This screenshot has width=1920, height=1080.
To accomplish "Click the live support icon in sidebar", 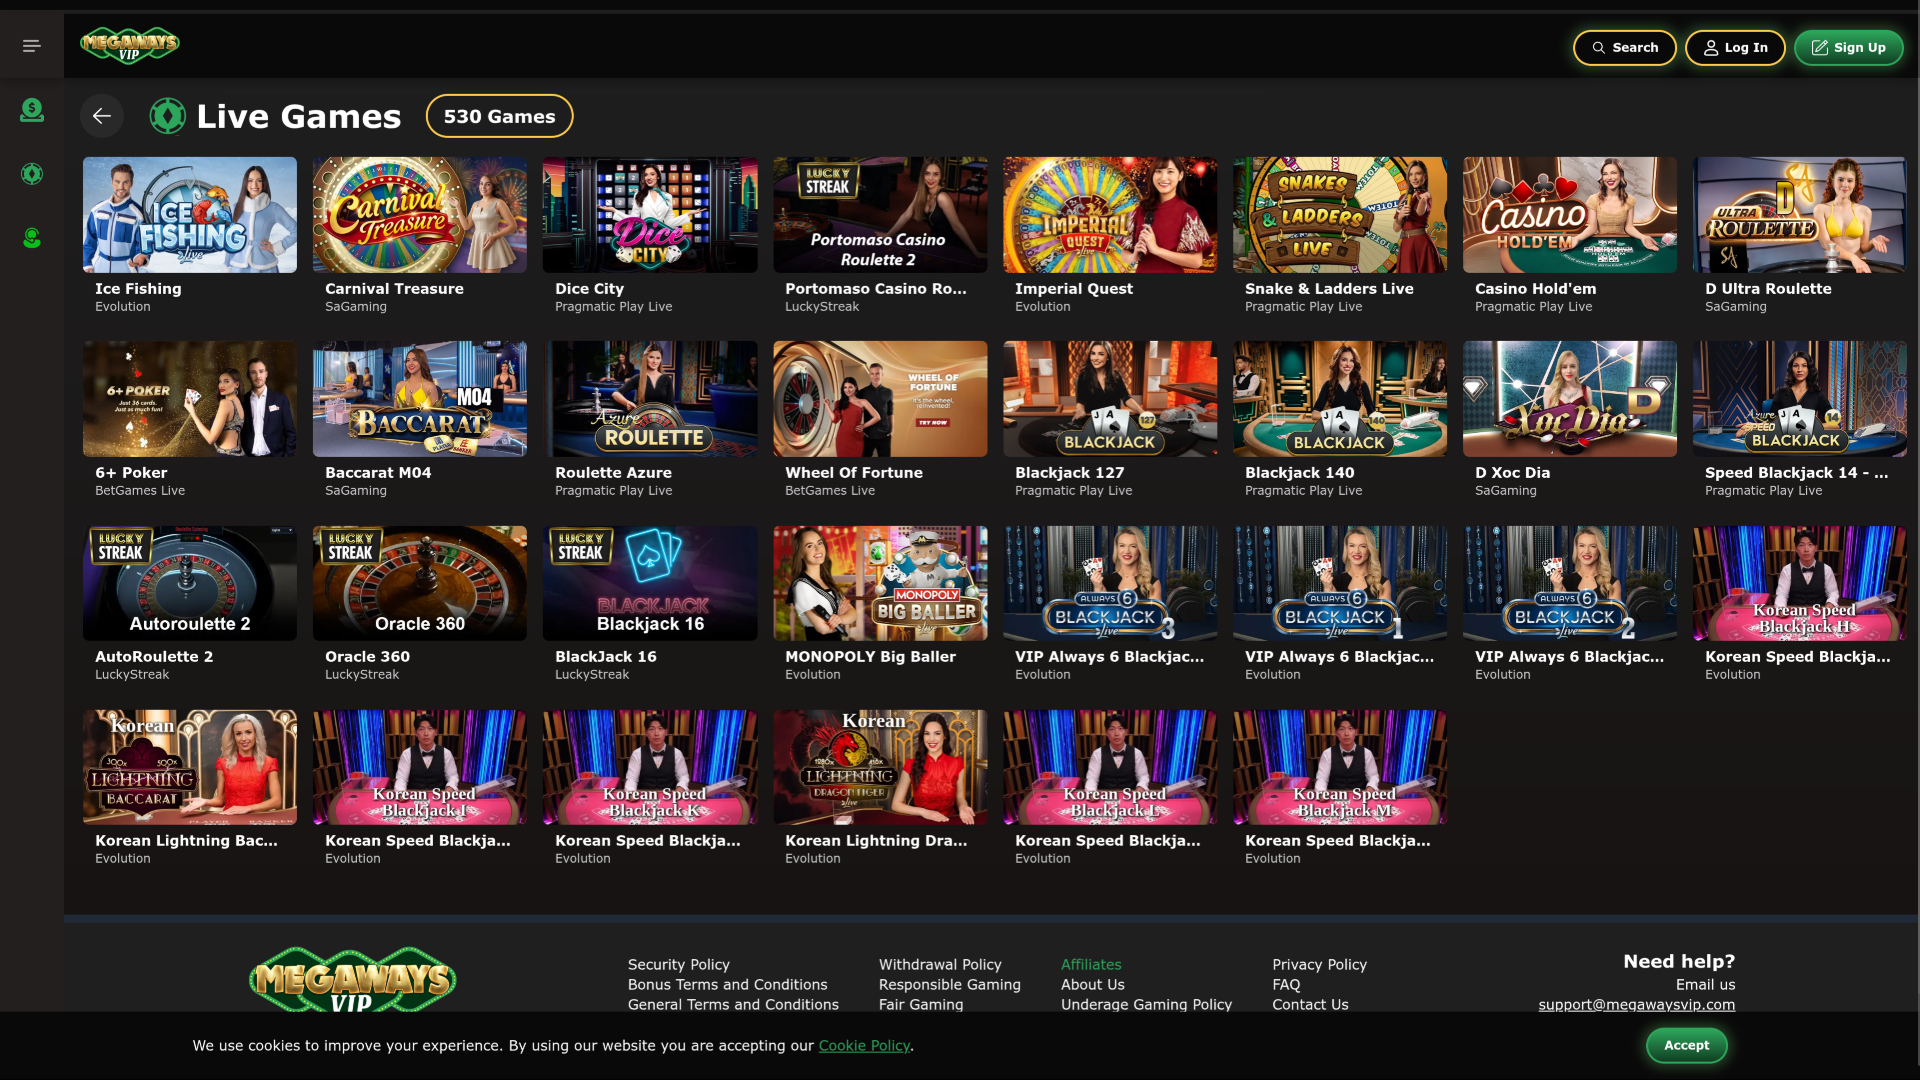I will coord(31,238).
